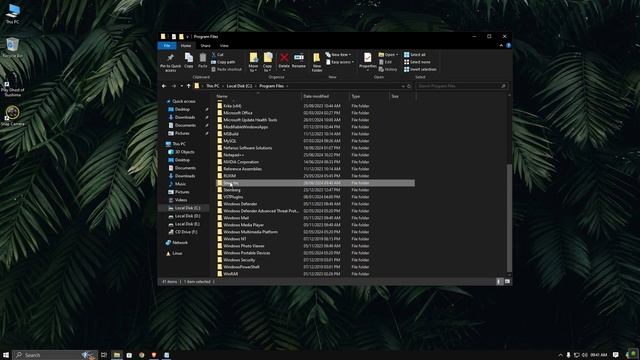Go back with the back arrow

point(164,86)
